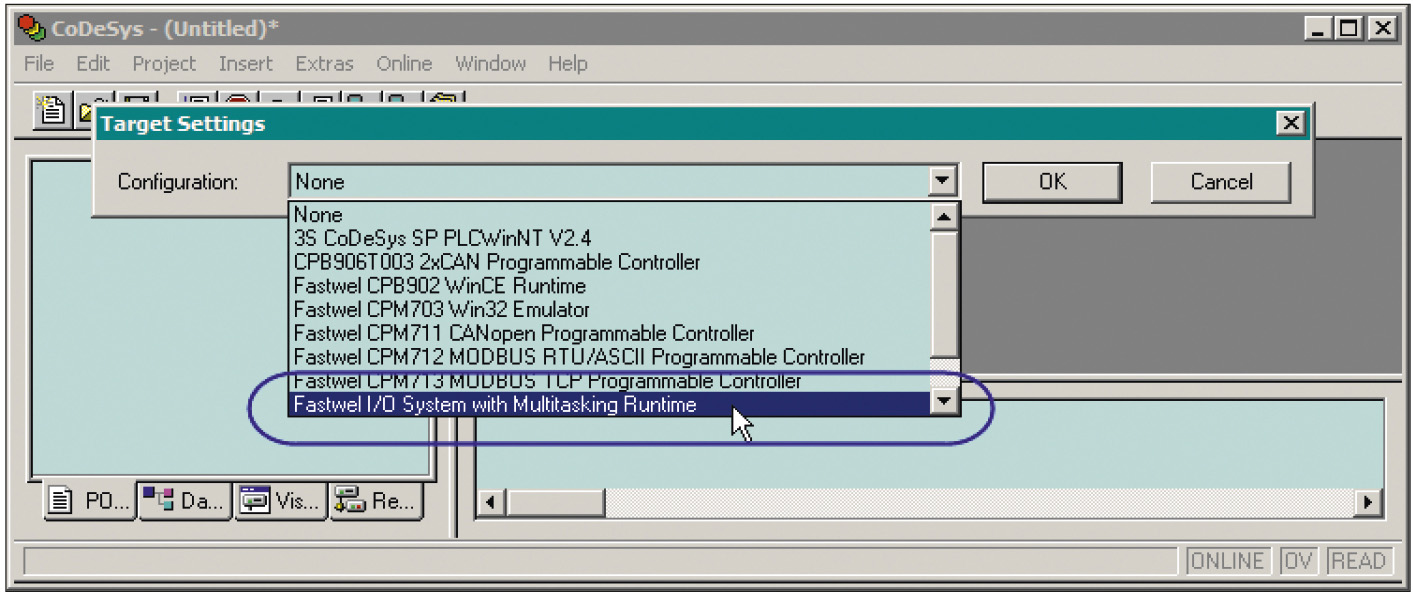Open the Insert menu
This screenshot has height=594, width=1413.
[x=245, y=64]
